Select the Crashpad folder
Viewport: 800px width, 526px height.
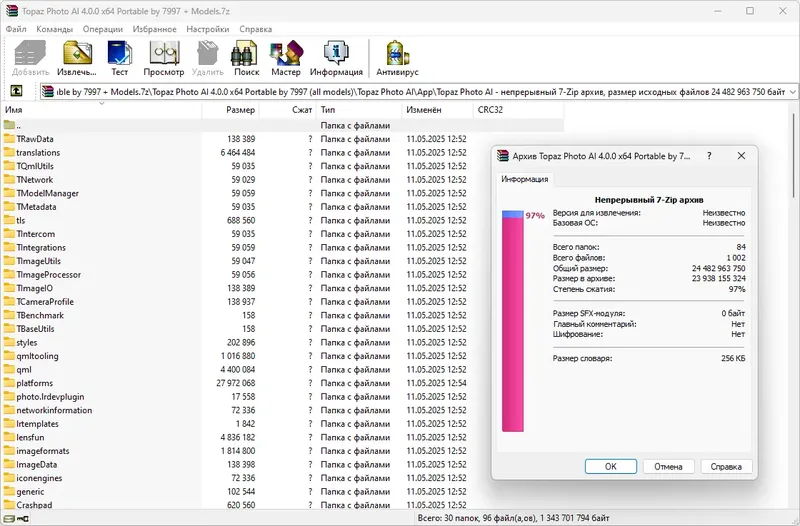pyautogui.click(x=34, y=505)
